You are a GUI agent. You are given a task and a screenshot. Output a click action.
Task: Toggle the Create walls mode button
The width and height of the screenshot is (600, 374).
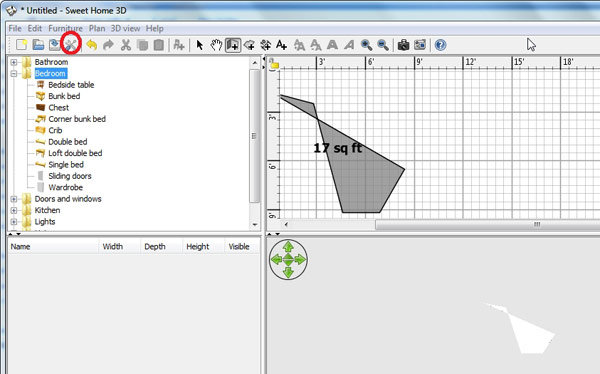(233, 45)
